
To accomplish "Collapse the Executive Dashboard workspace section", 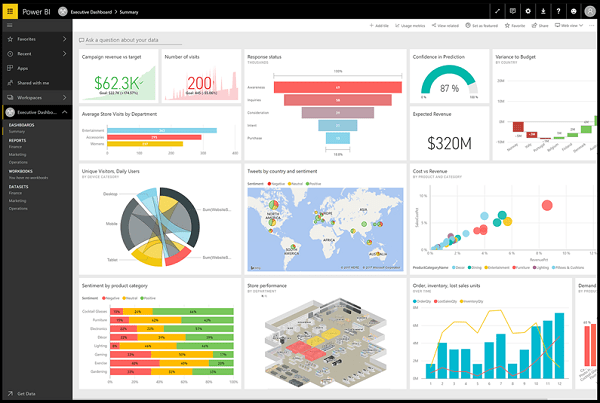I will [64, 112].
